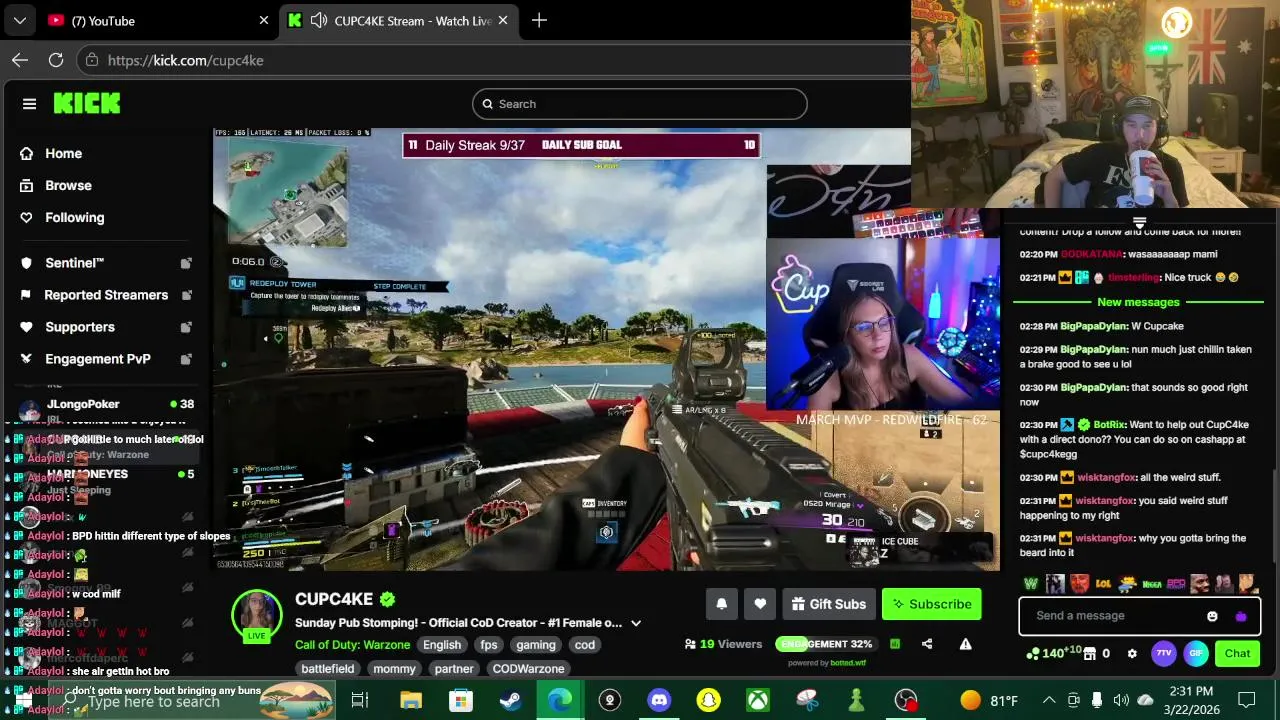Click the CUPC4KE verified badge
The height and width of the screenshot is (720, 1280).
point(388,600)
